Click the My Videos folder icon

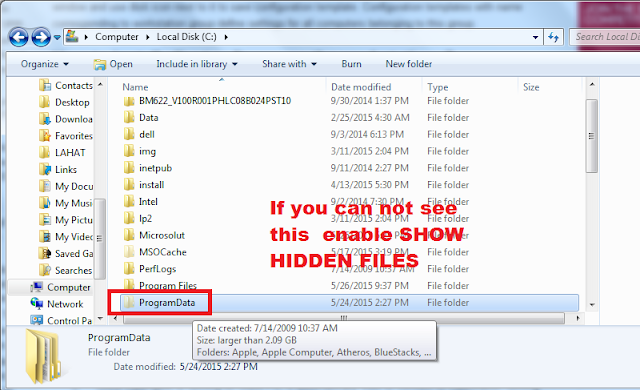pos(44,236)
